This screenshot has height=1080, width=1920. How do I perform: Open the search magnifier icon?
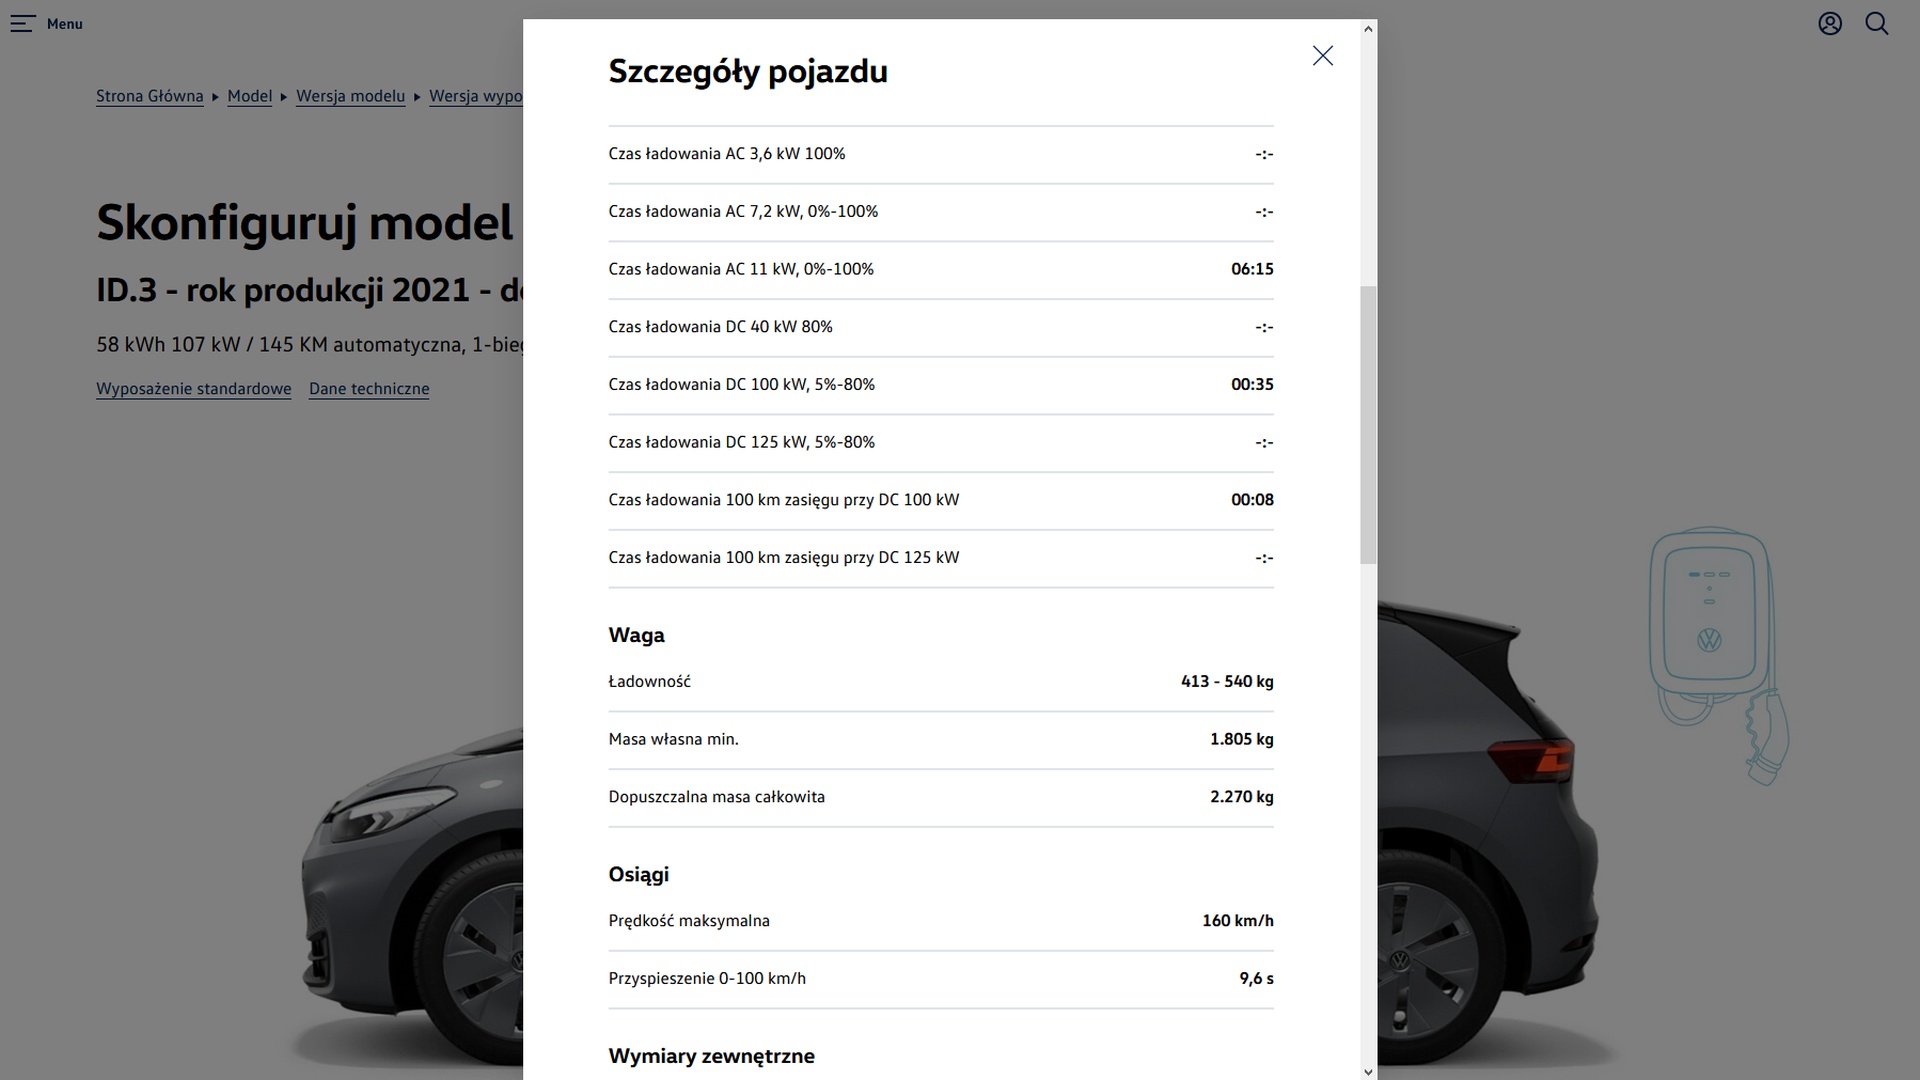1877,24
